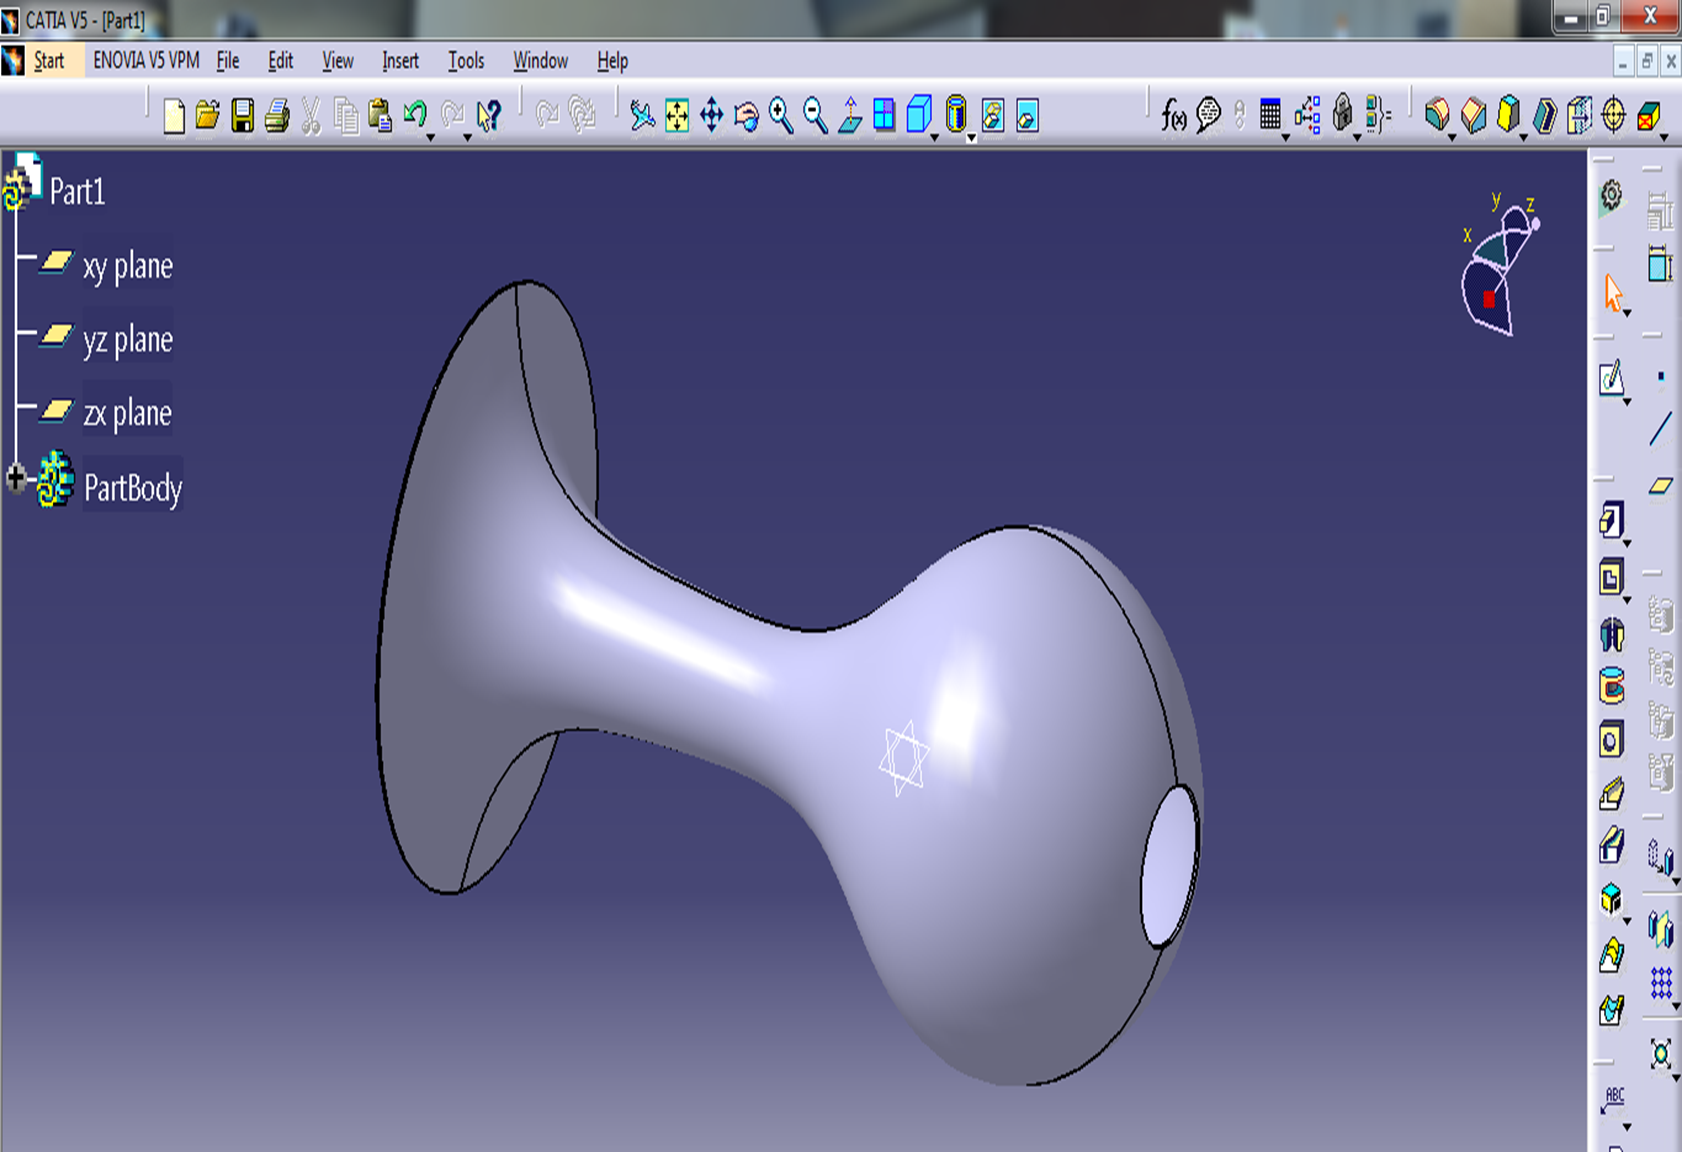Toggle the Normal View icon
Screen dimensions: 1682x1152
(850, 116)
